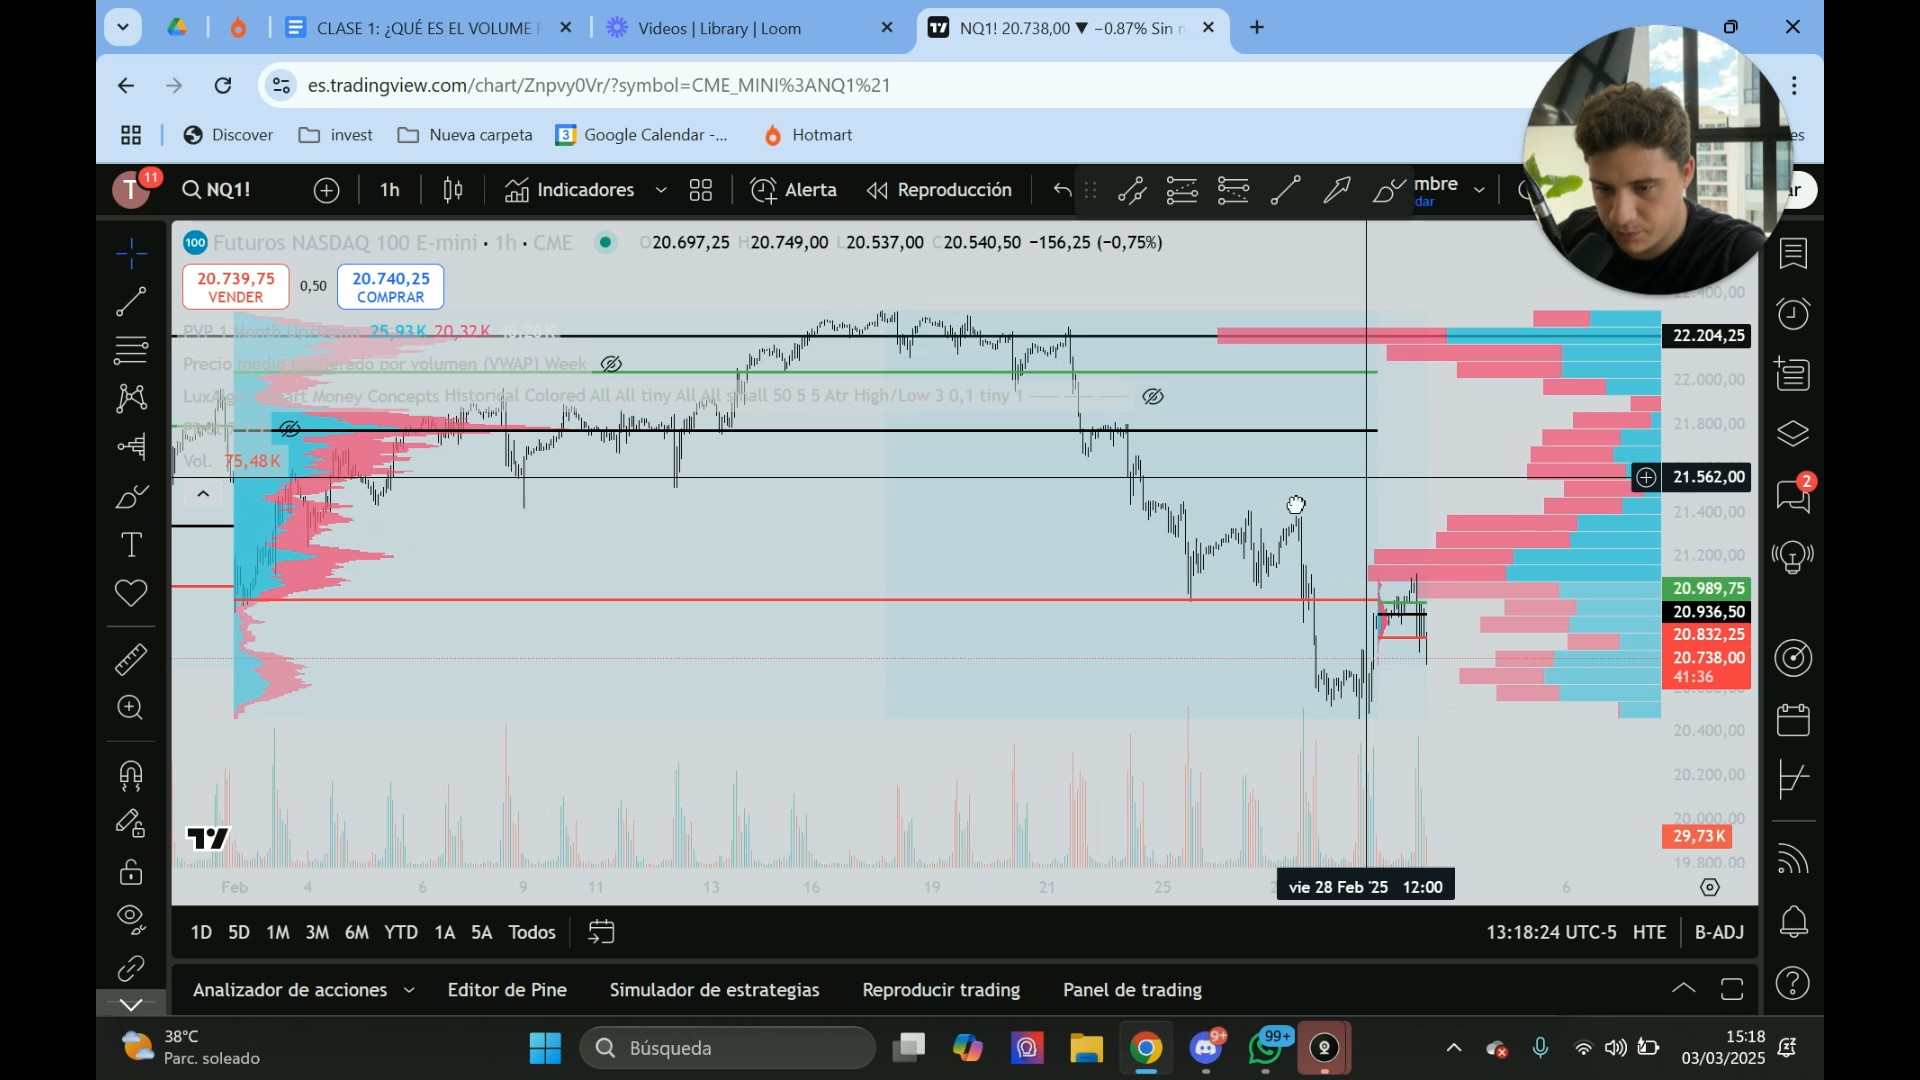1920x1080 pixels.
Task: Open the Simulador de estrategias tab
Action: tap(715, 990)
